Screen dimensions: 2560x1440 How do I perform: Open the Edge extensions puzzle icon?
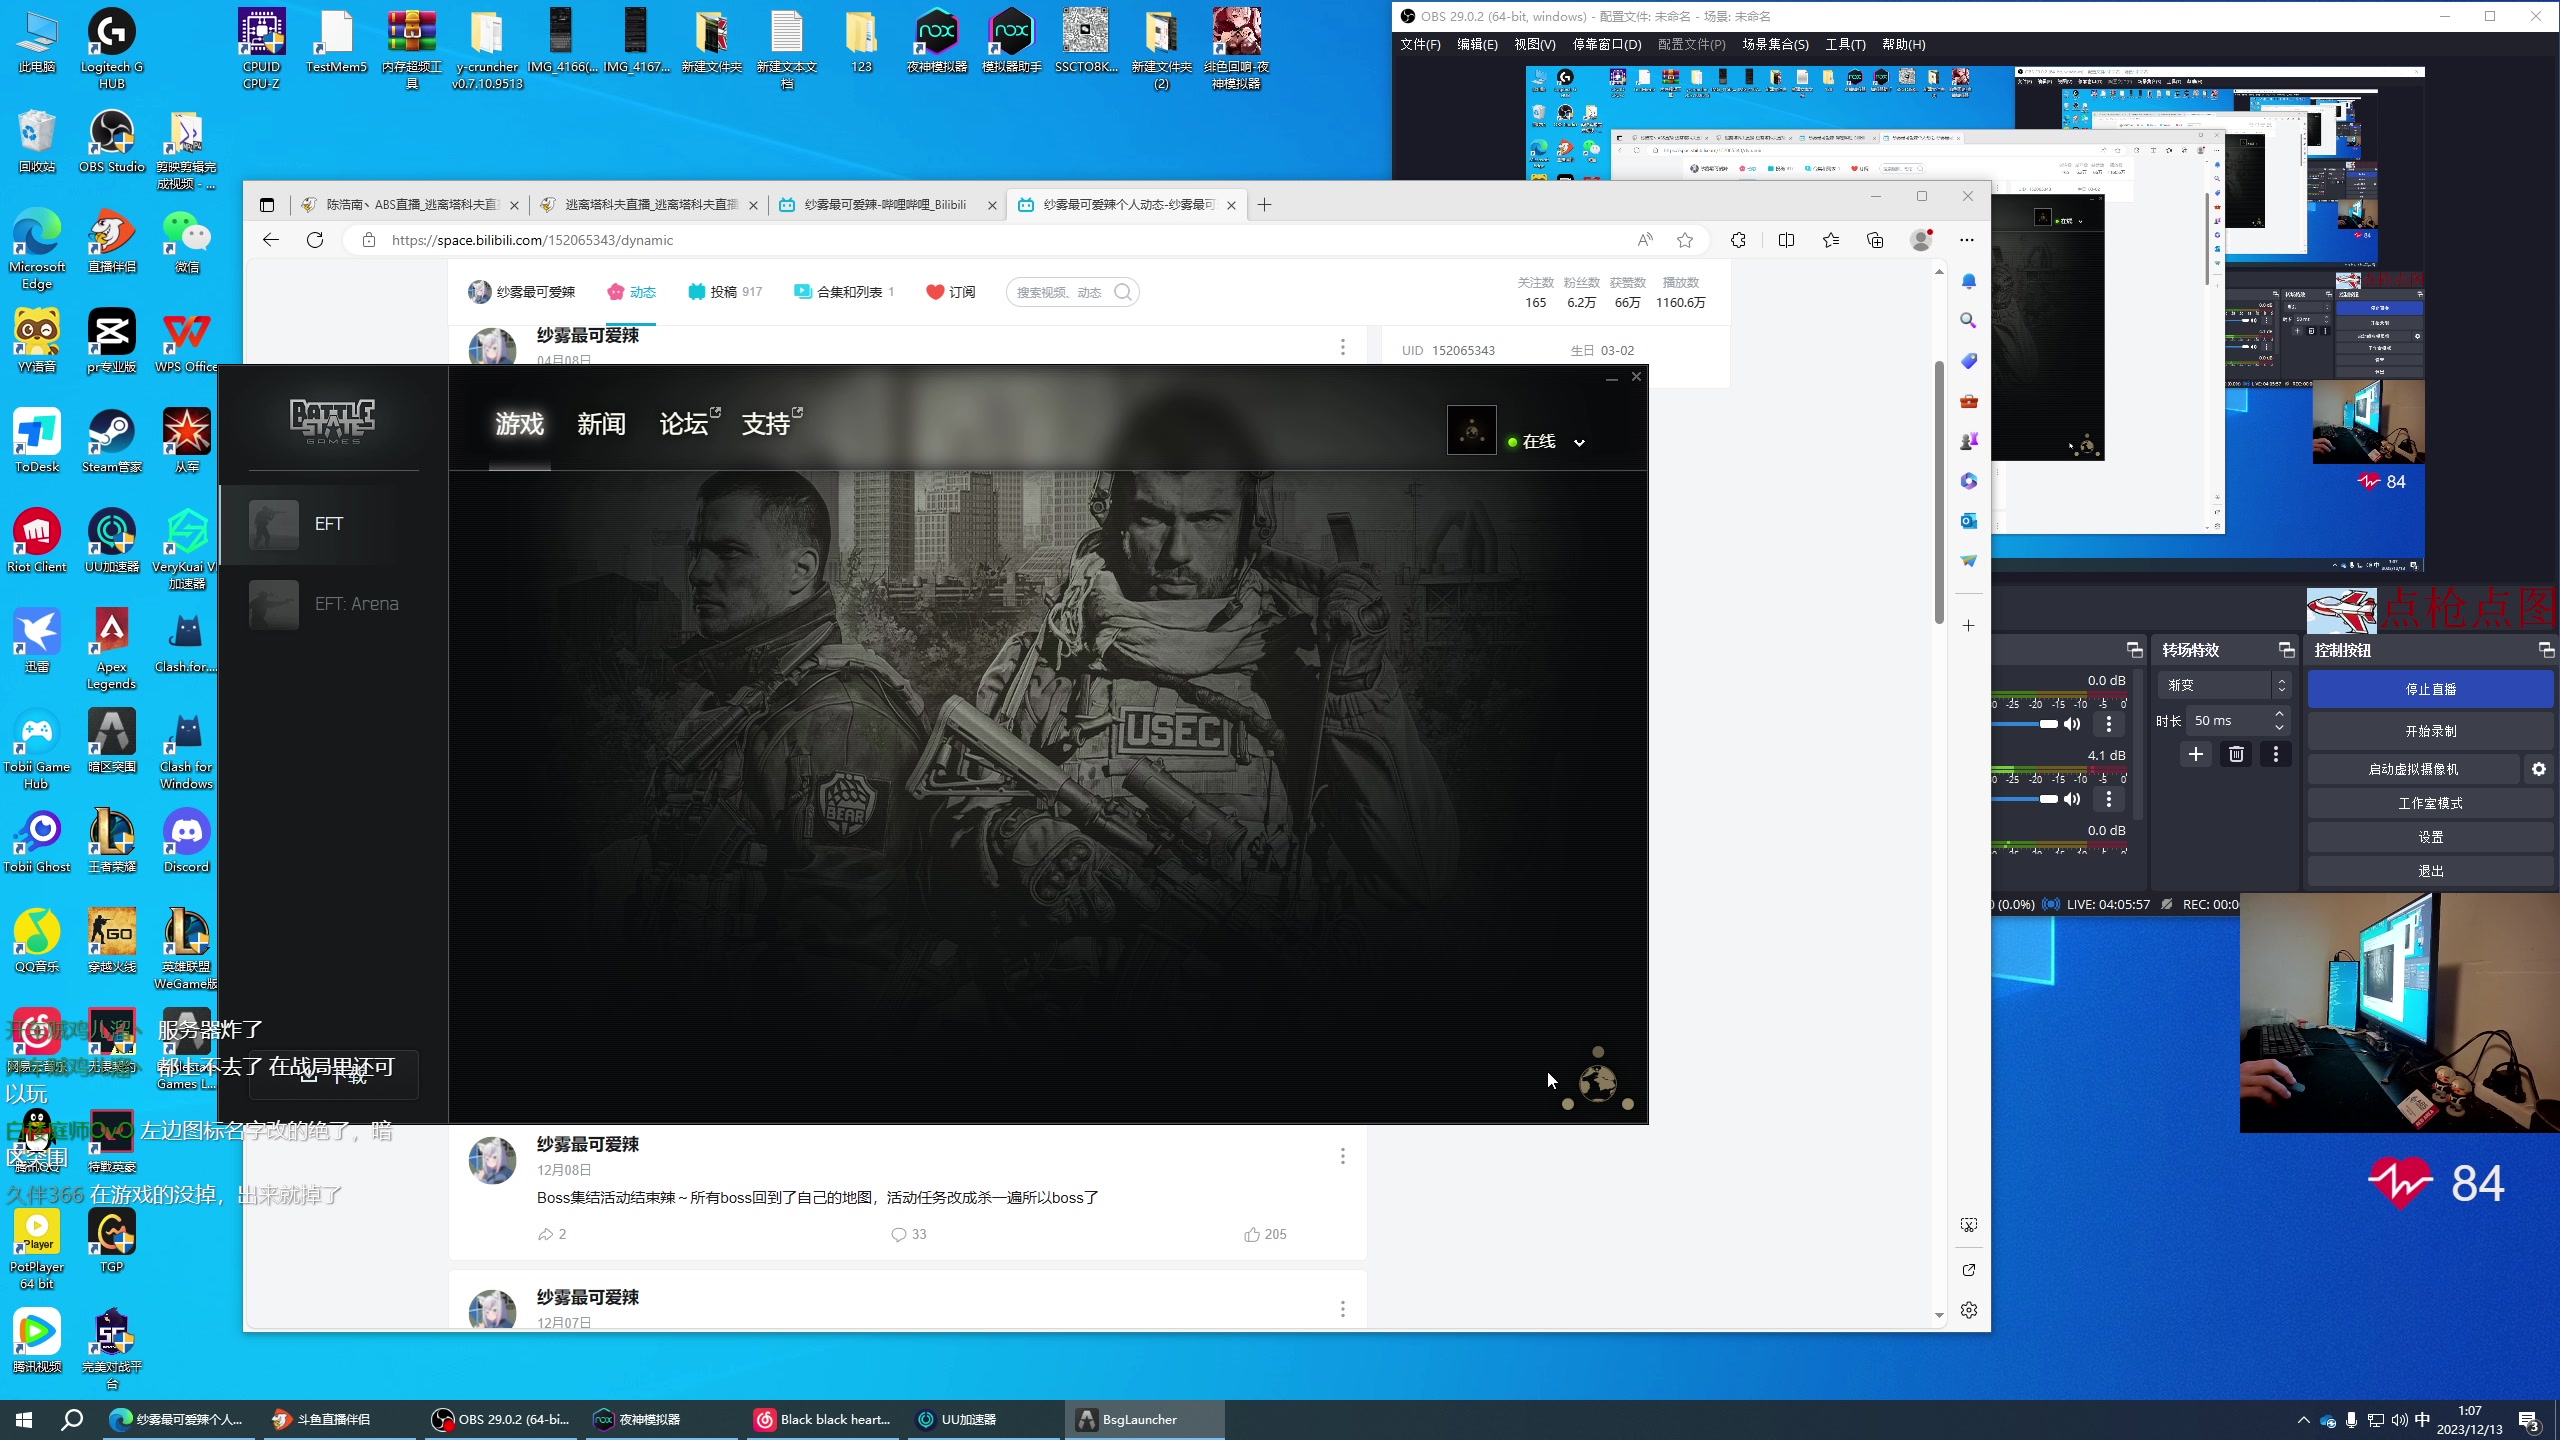pyautogui.click(x=1738, y=240)
